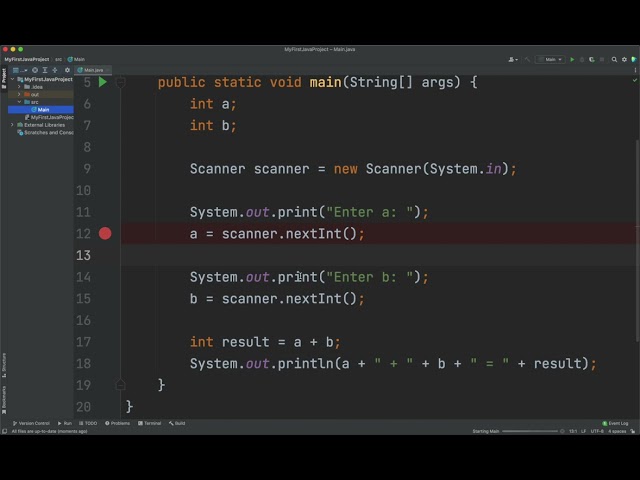Collapse all in the Project panel
Viewport: 640px width, 480px height.
pos(55,70)
